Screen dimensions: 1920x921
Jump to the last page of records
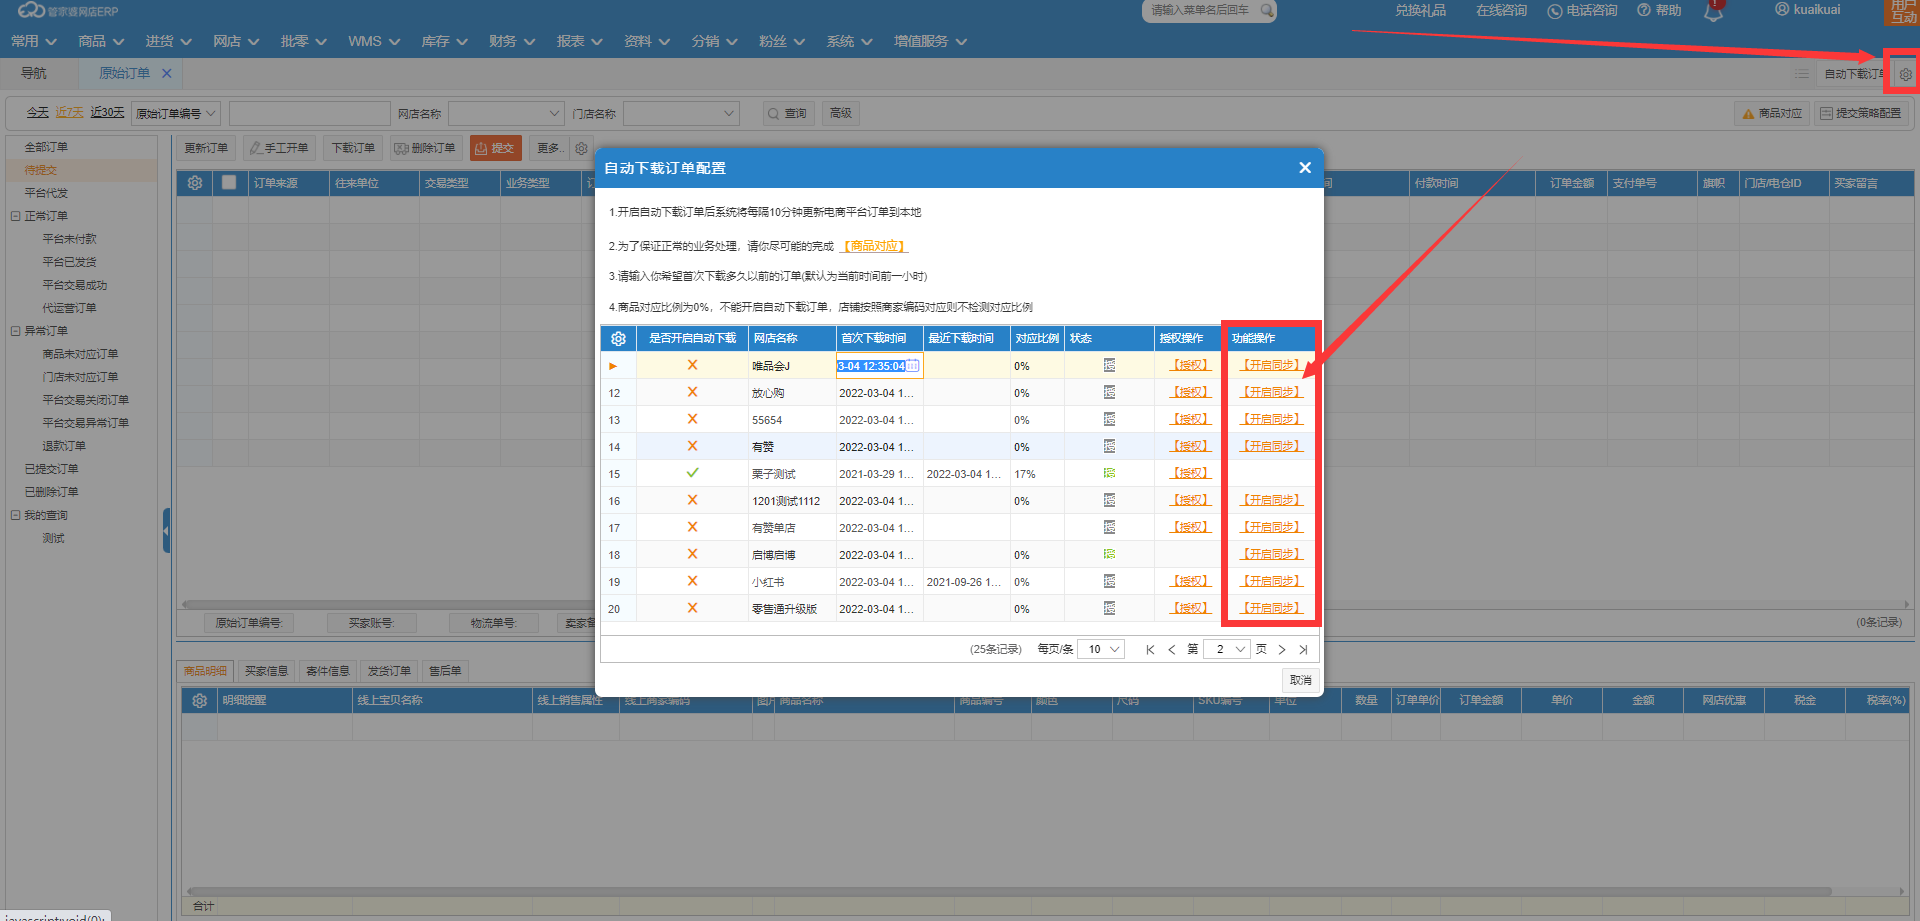(1303, 650)
